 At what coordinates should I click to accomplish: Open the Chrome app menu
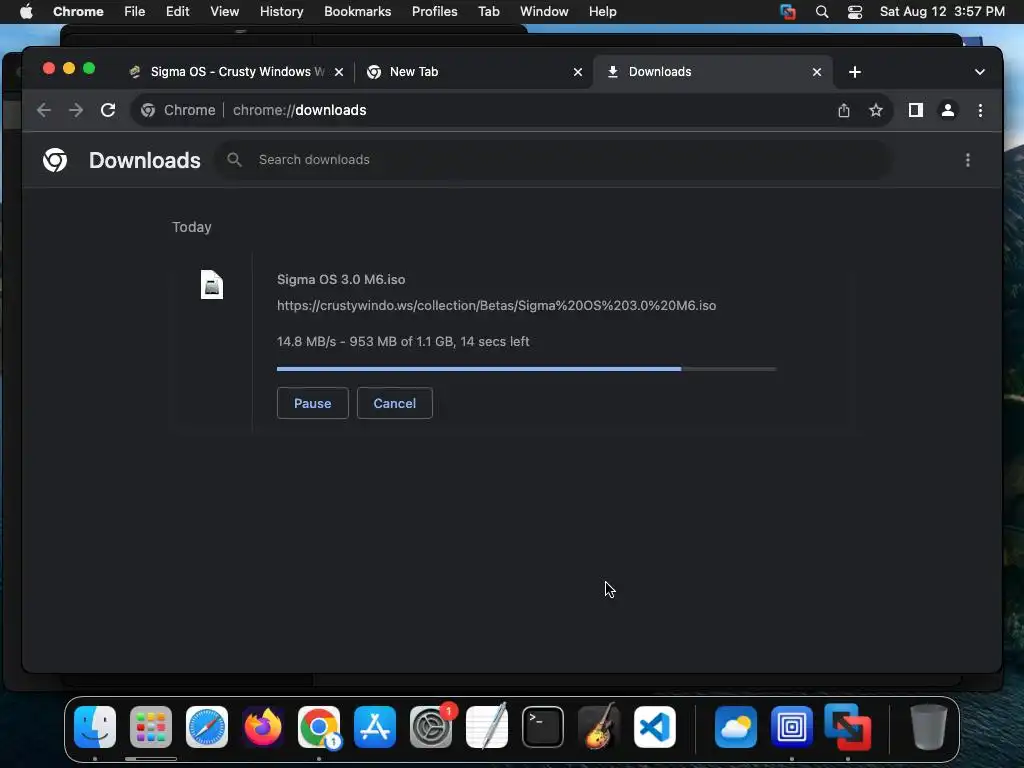tap(78, 12)
